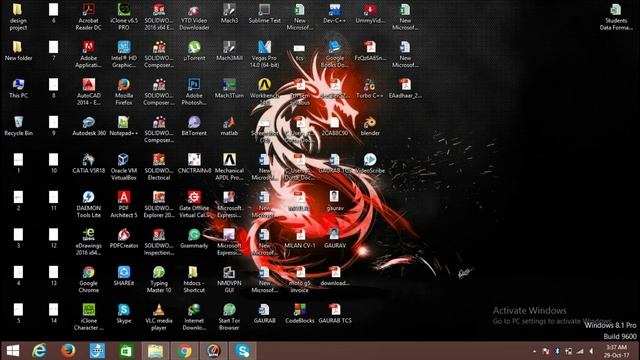The image size is (640, 360).
Task: Open VideoScribe desktop shortcut
Action: click(370, 163)
